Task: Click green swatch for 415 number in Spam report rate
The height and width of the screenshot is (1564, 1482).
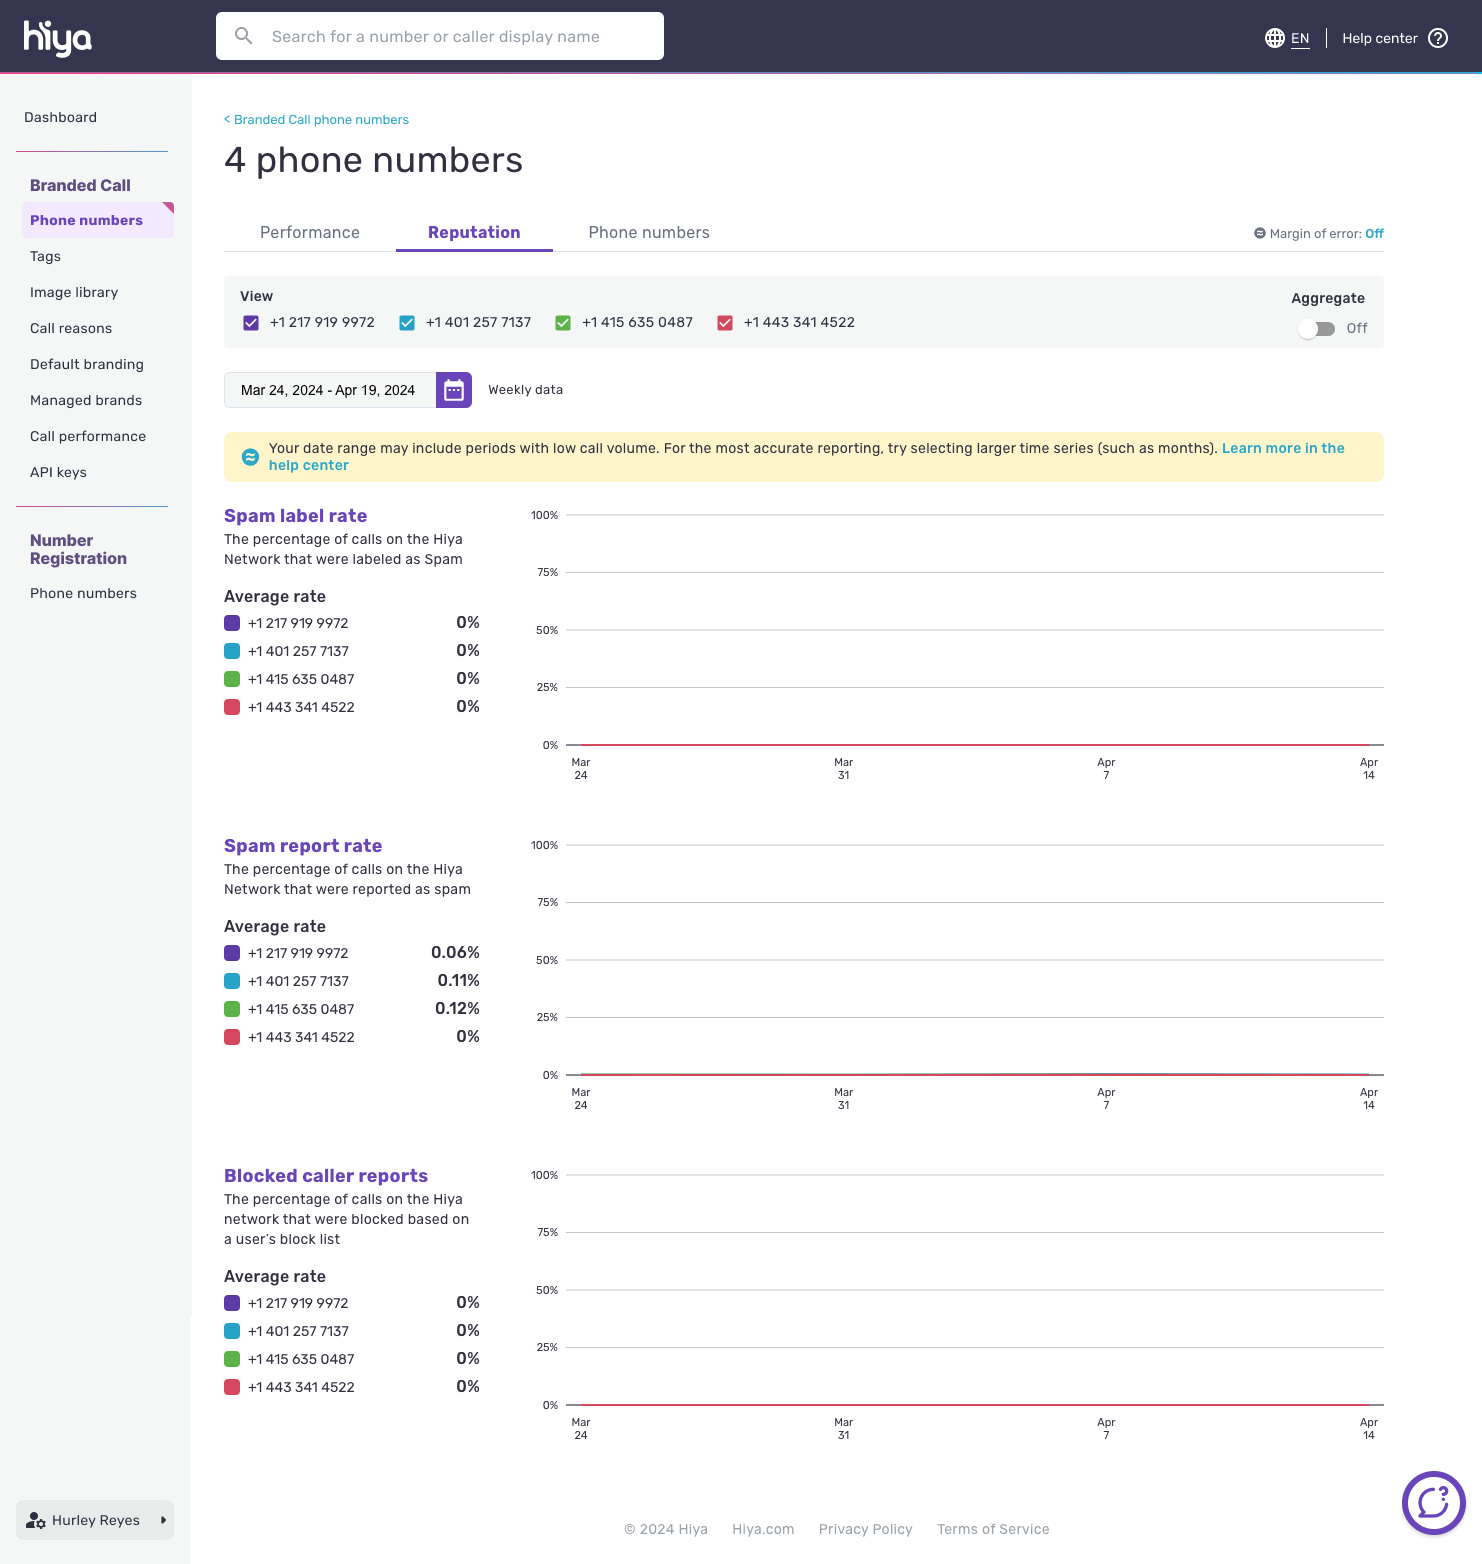Action: tap(232, 1009)
